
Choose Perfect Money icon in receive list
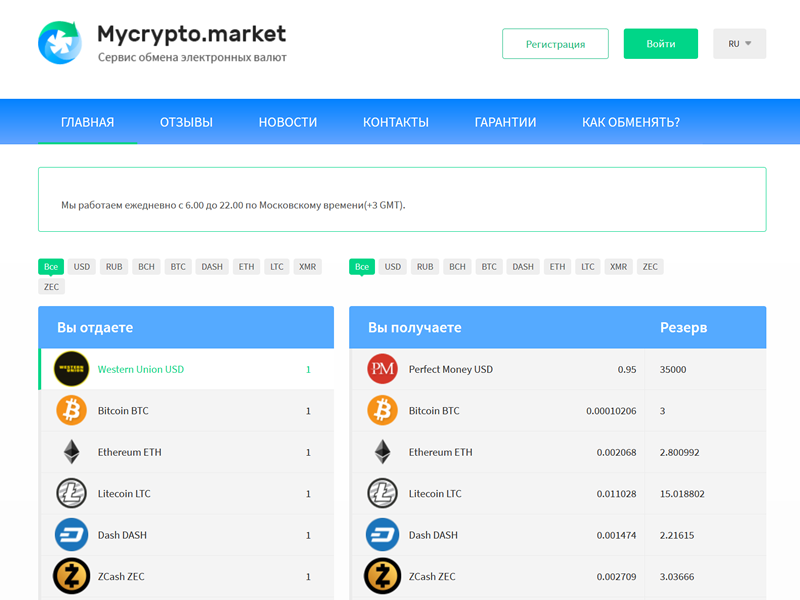383,369
